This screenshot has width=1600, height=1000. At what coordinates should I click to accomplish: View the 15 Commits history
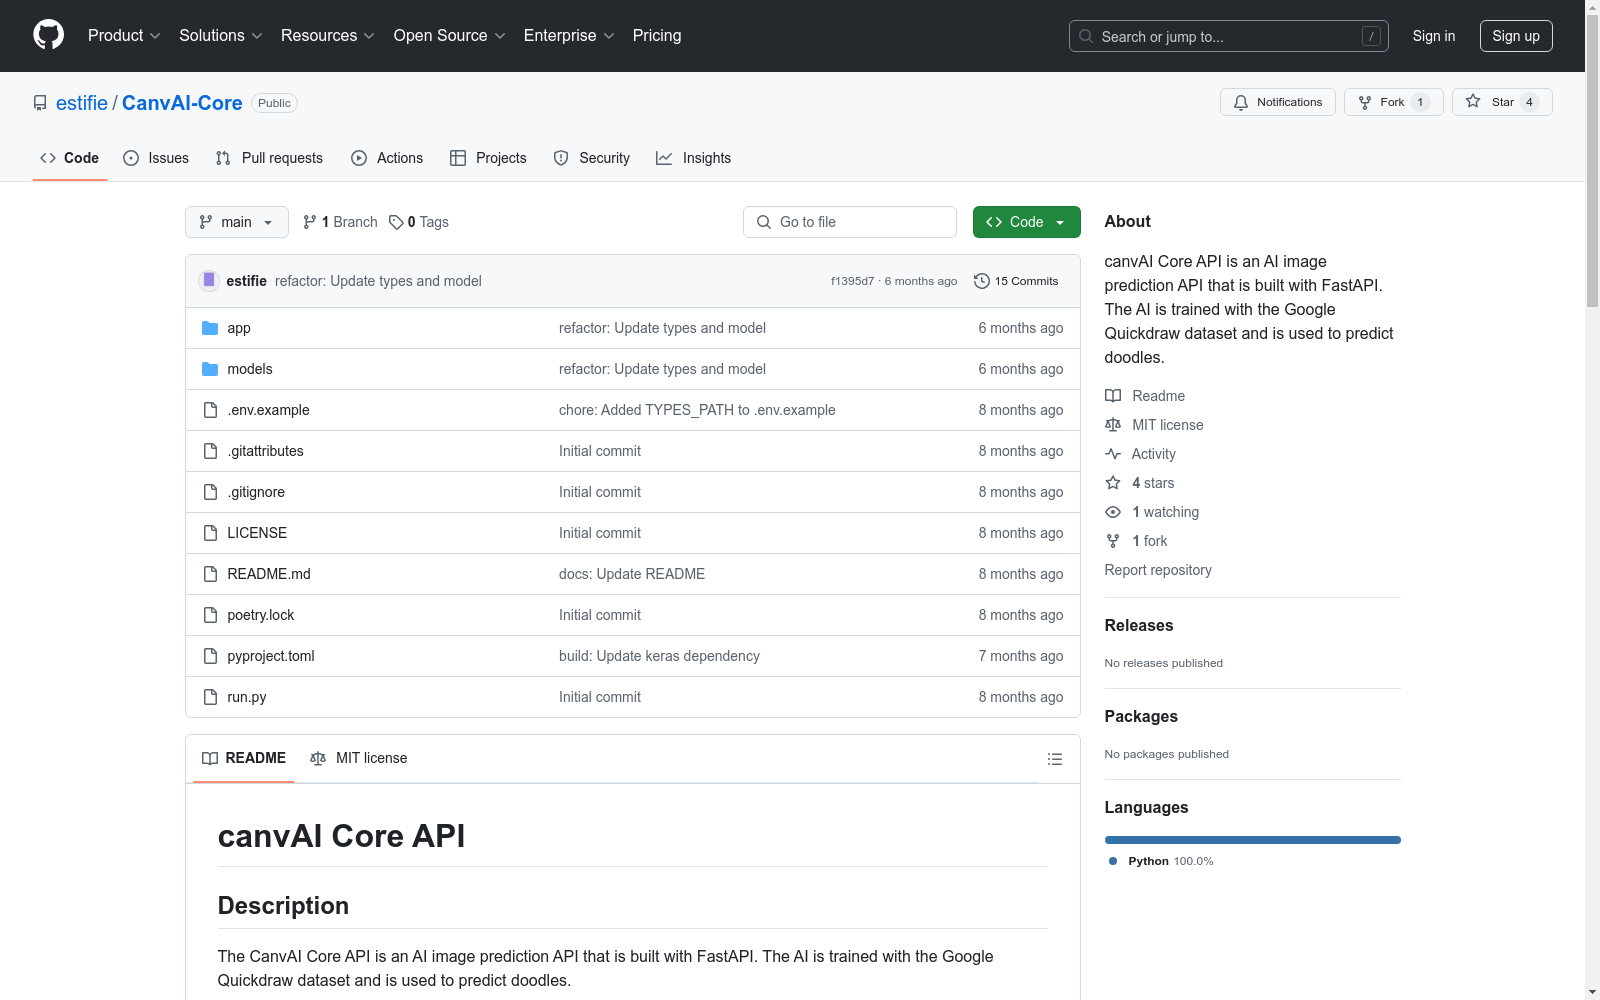(1016, 281)
